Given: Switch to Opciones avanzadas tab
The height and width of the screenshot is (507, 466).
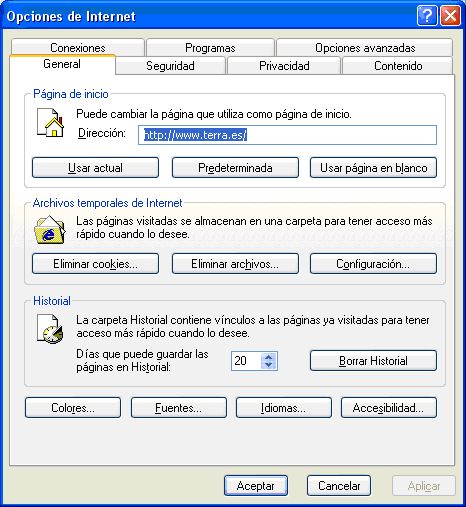Looking at the screenshot, I should tap(365, 47).
